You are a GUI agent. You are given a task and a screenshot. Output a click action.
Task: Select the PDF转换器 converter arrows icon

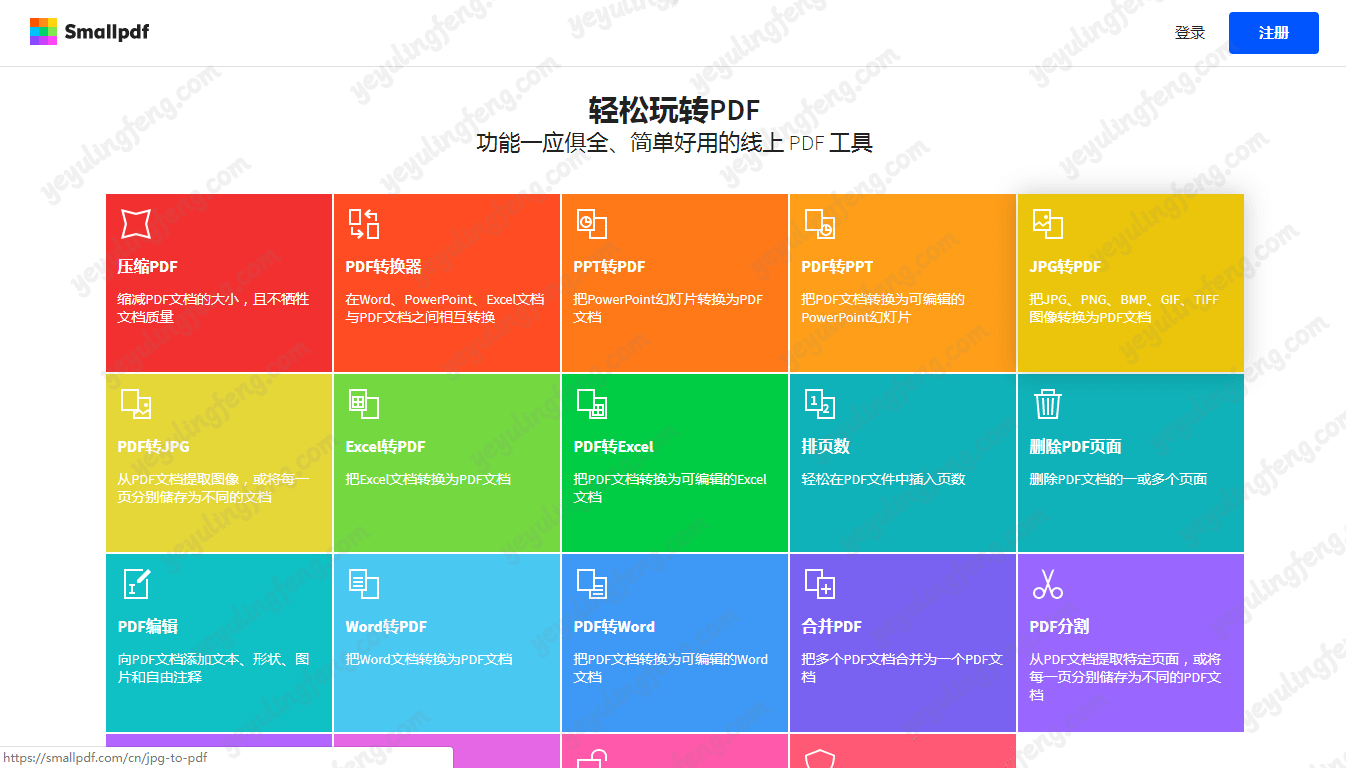[363, 224]
